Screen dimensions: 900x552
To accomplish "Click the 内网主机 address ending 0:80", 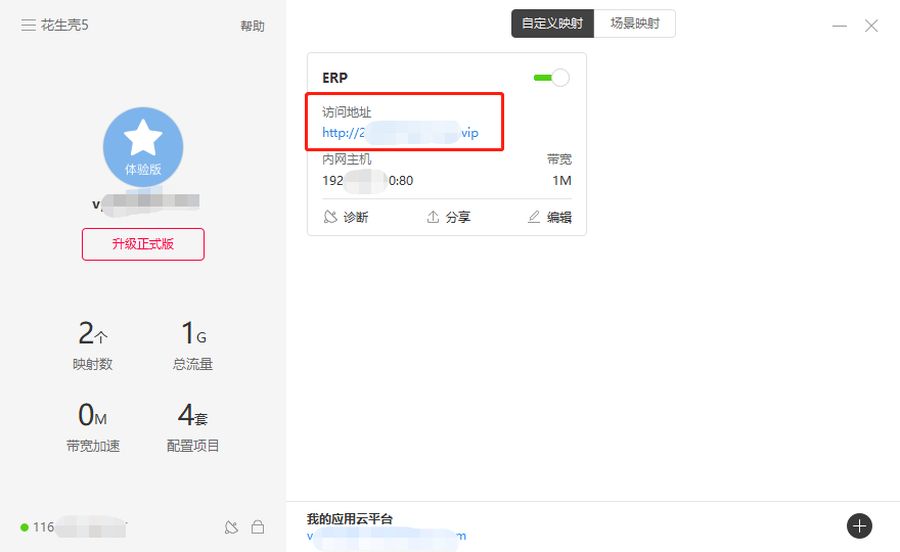I will pyautogui.click(x=367, y=181).
